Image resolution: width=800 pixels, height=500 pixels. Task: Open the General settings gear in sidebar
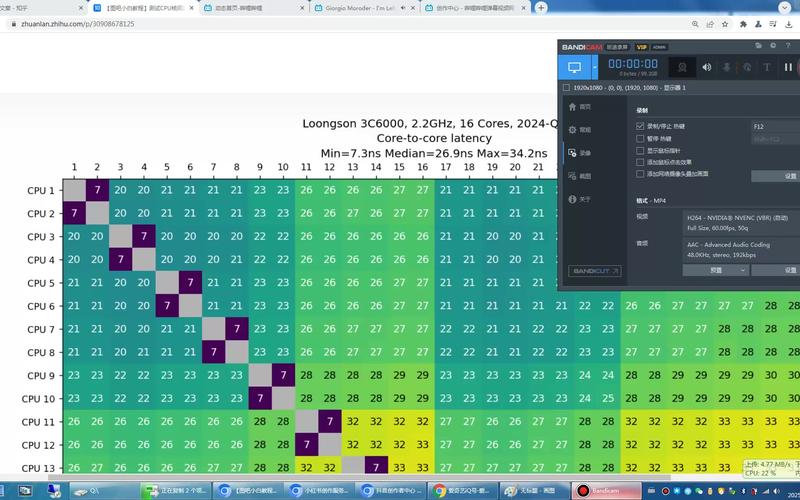tap(579, 130)
